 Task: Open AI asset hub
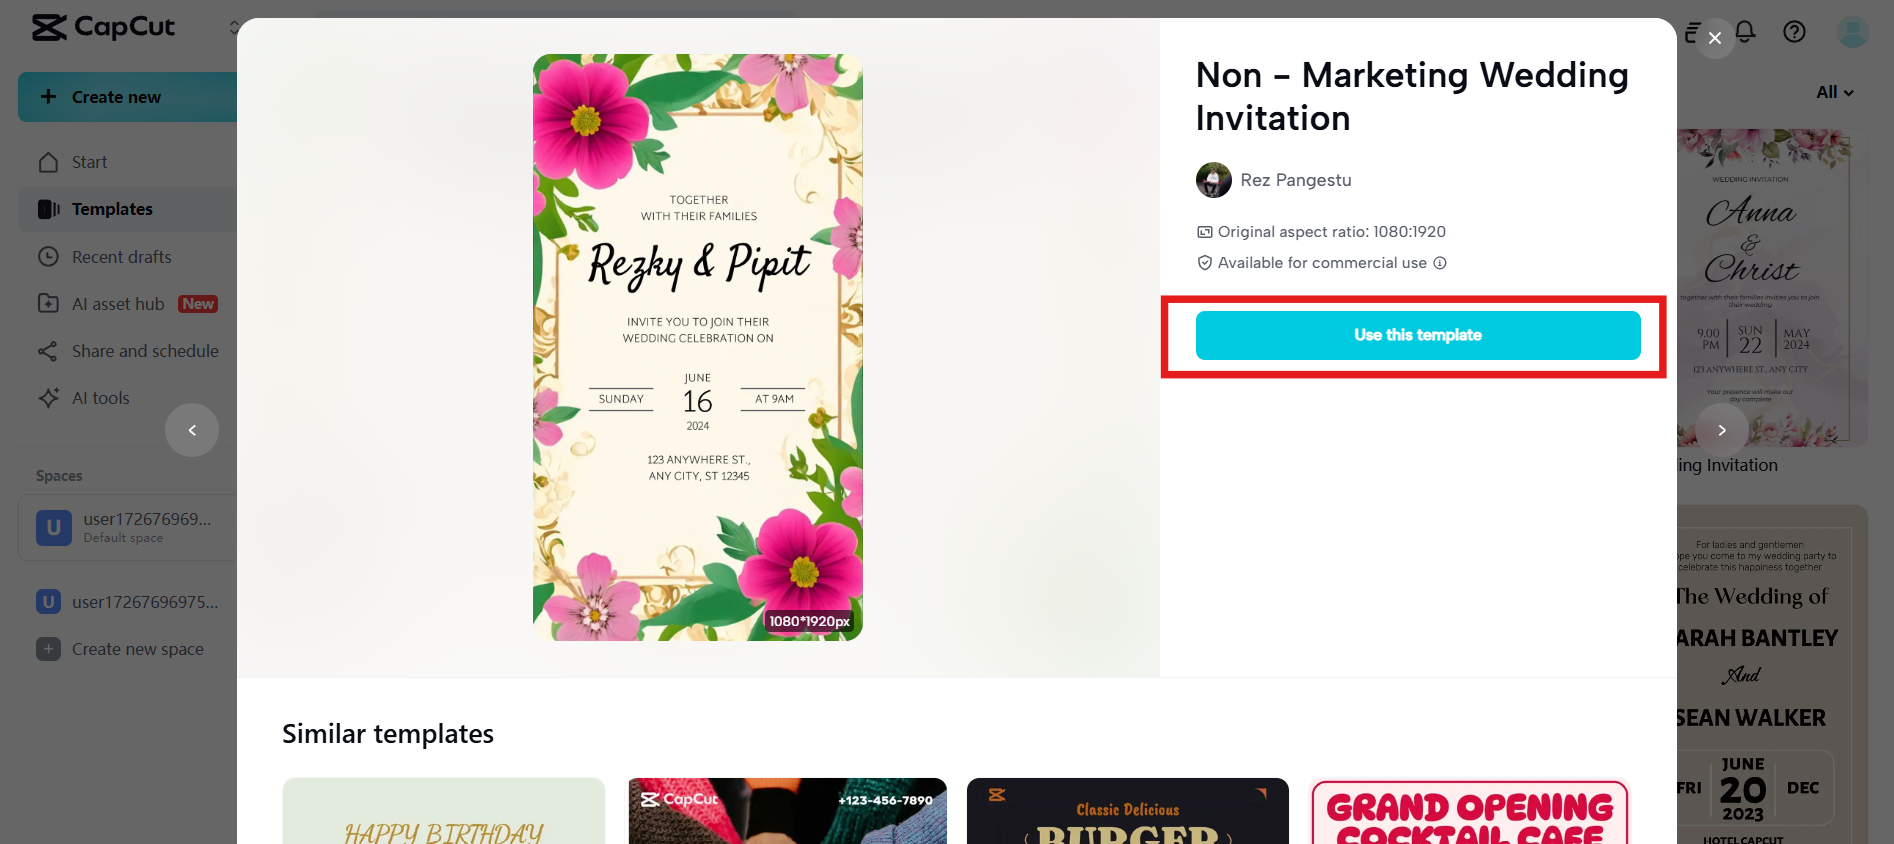[x=118, y=304]
